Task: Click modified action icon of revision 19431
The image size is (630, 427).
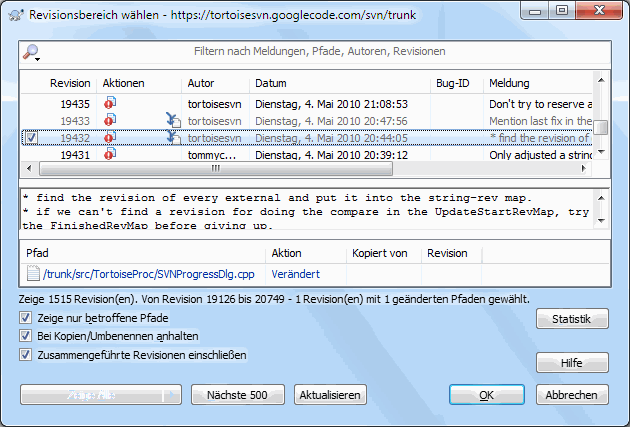Action: 110,153
